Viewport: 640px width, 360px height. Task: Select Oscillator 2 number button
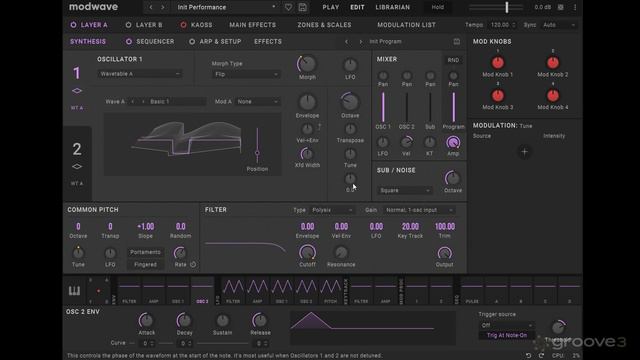77,149
